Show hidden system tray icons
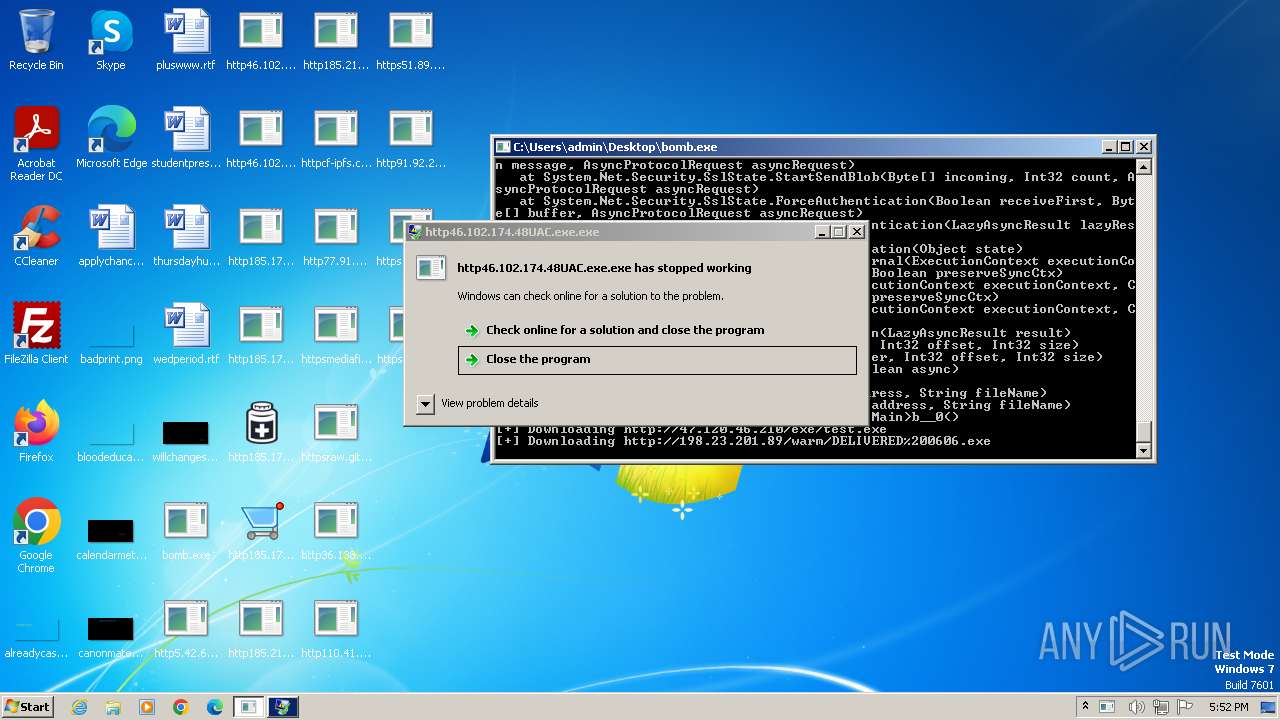 point(1086,706)
